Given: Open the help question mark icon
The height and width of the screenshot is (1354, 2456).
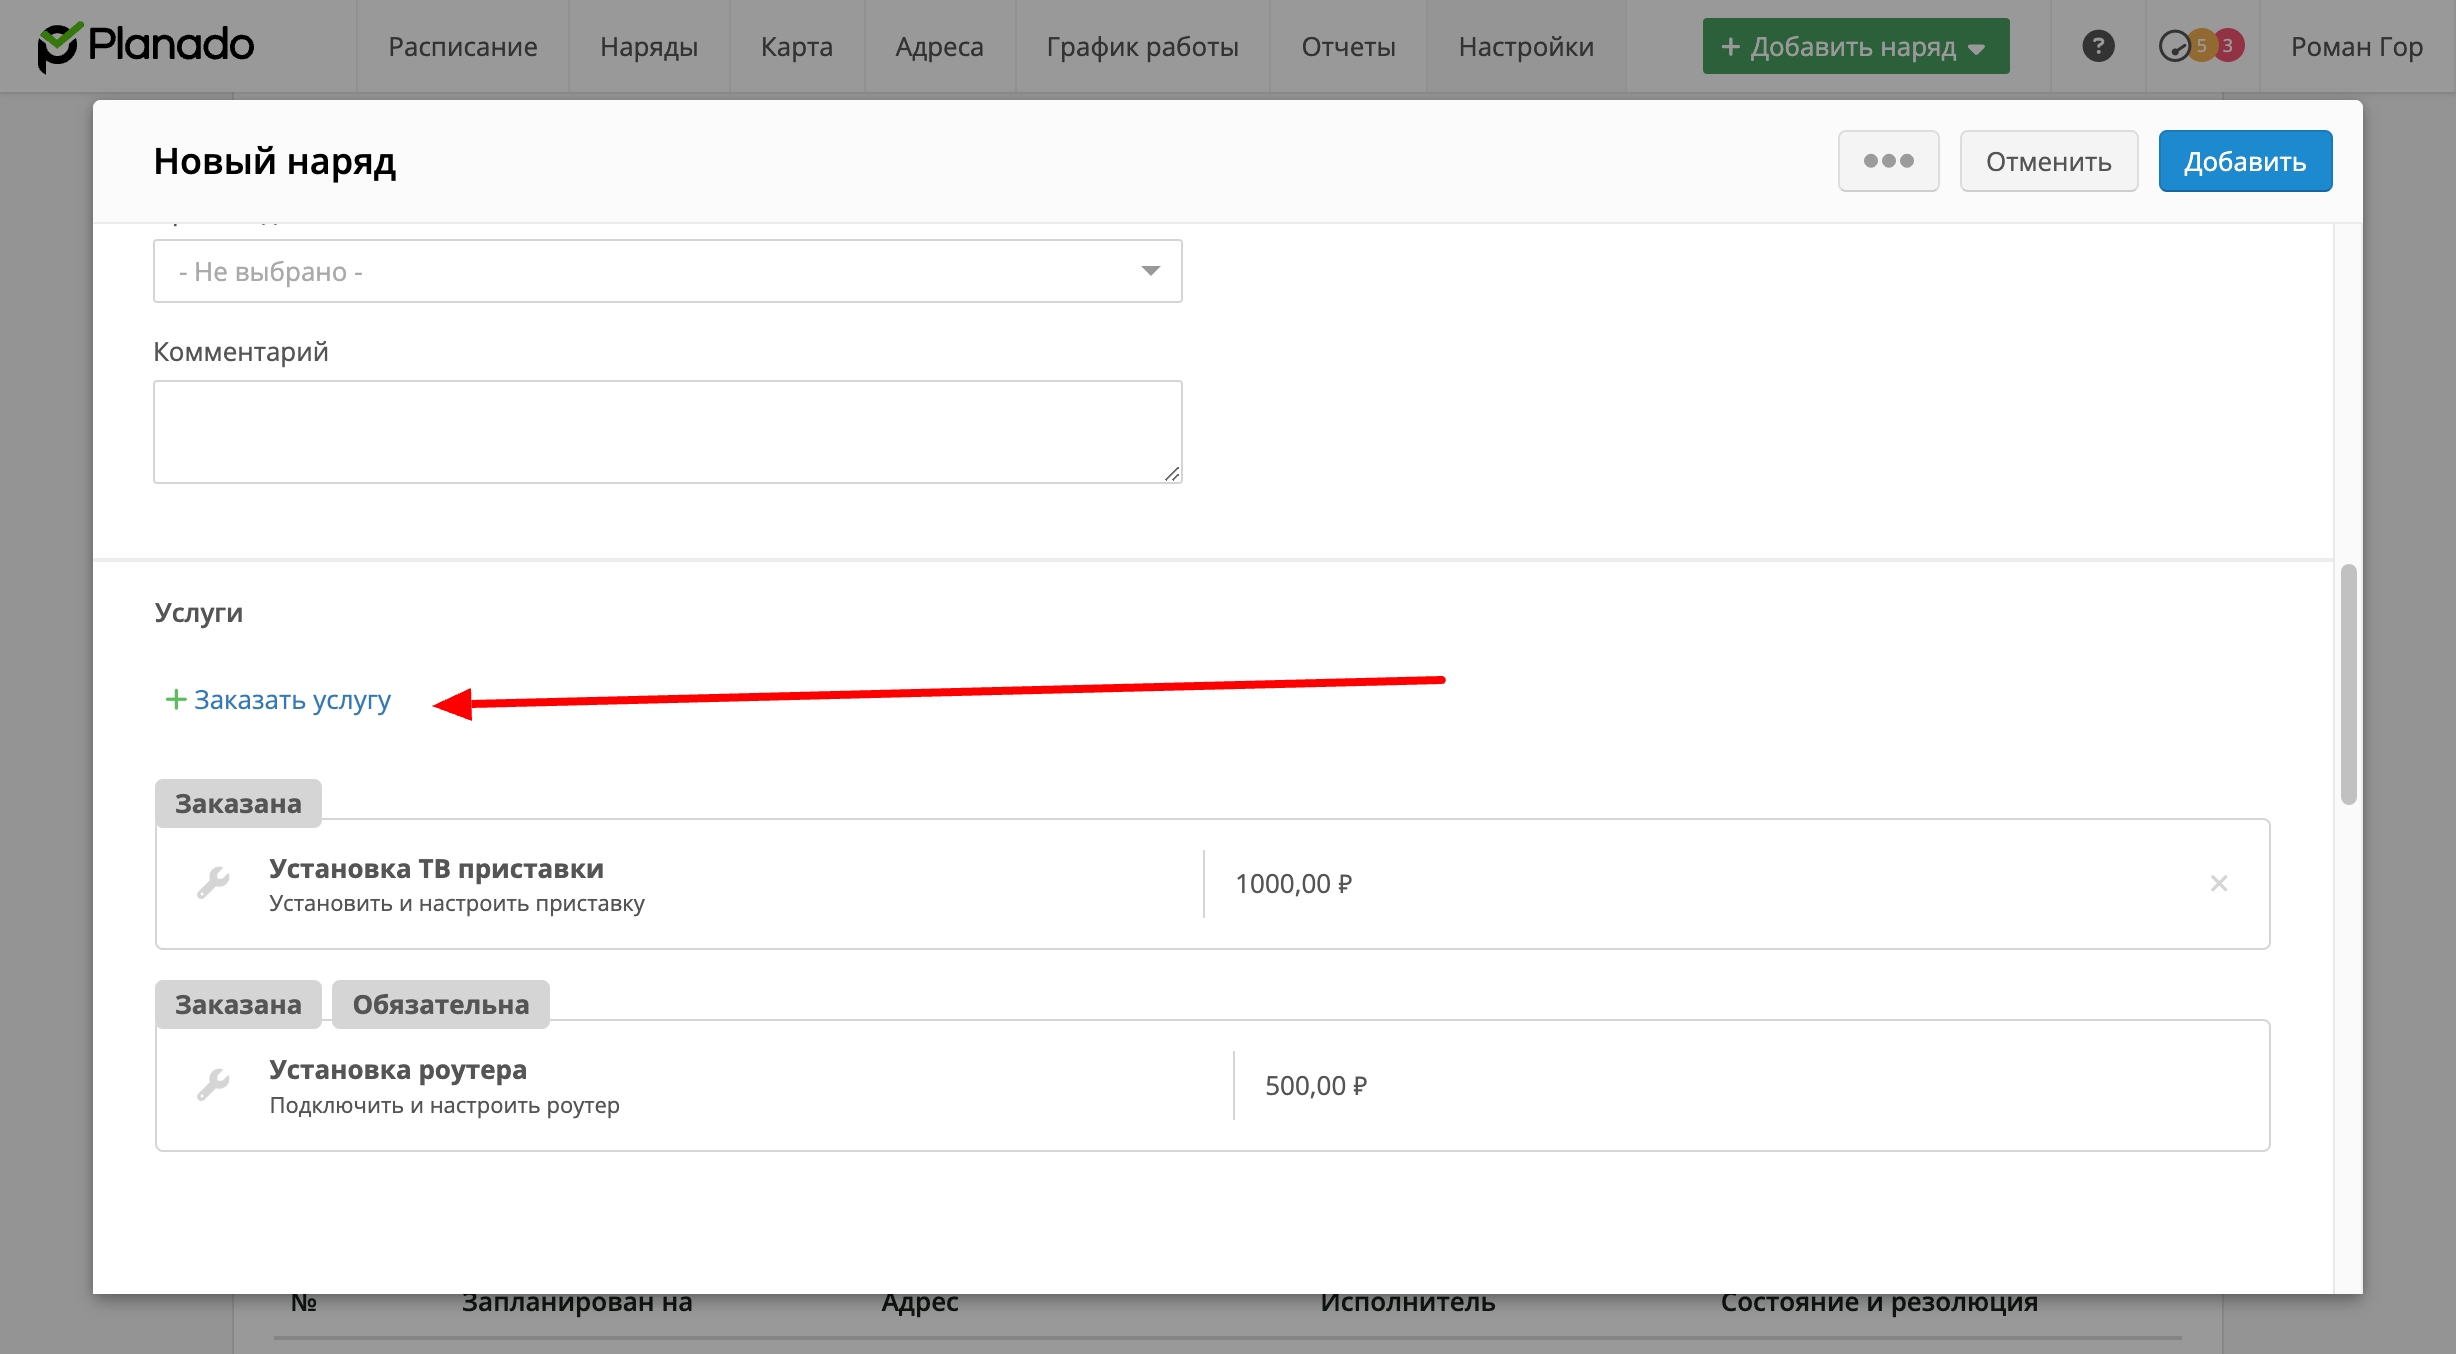Looking at the screenshot, I should [2098, 46].
